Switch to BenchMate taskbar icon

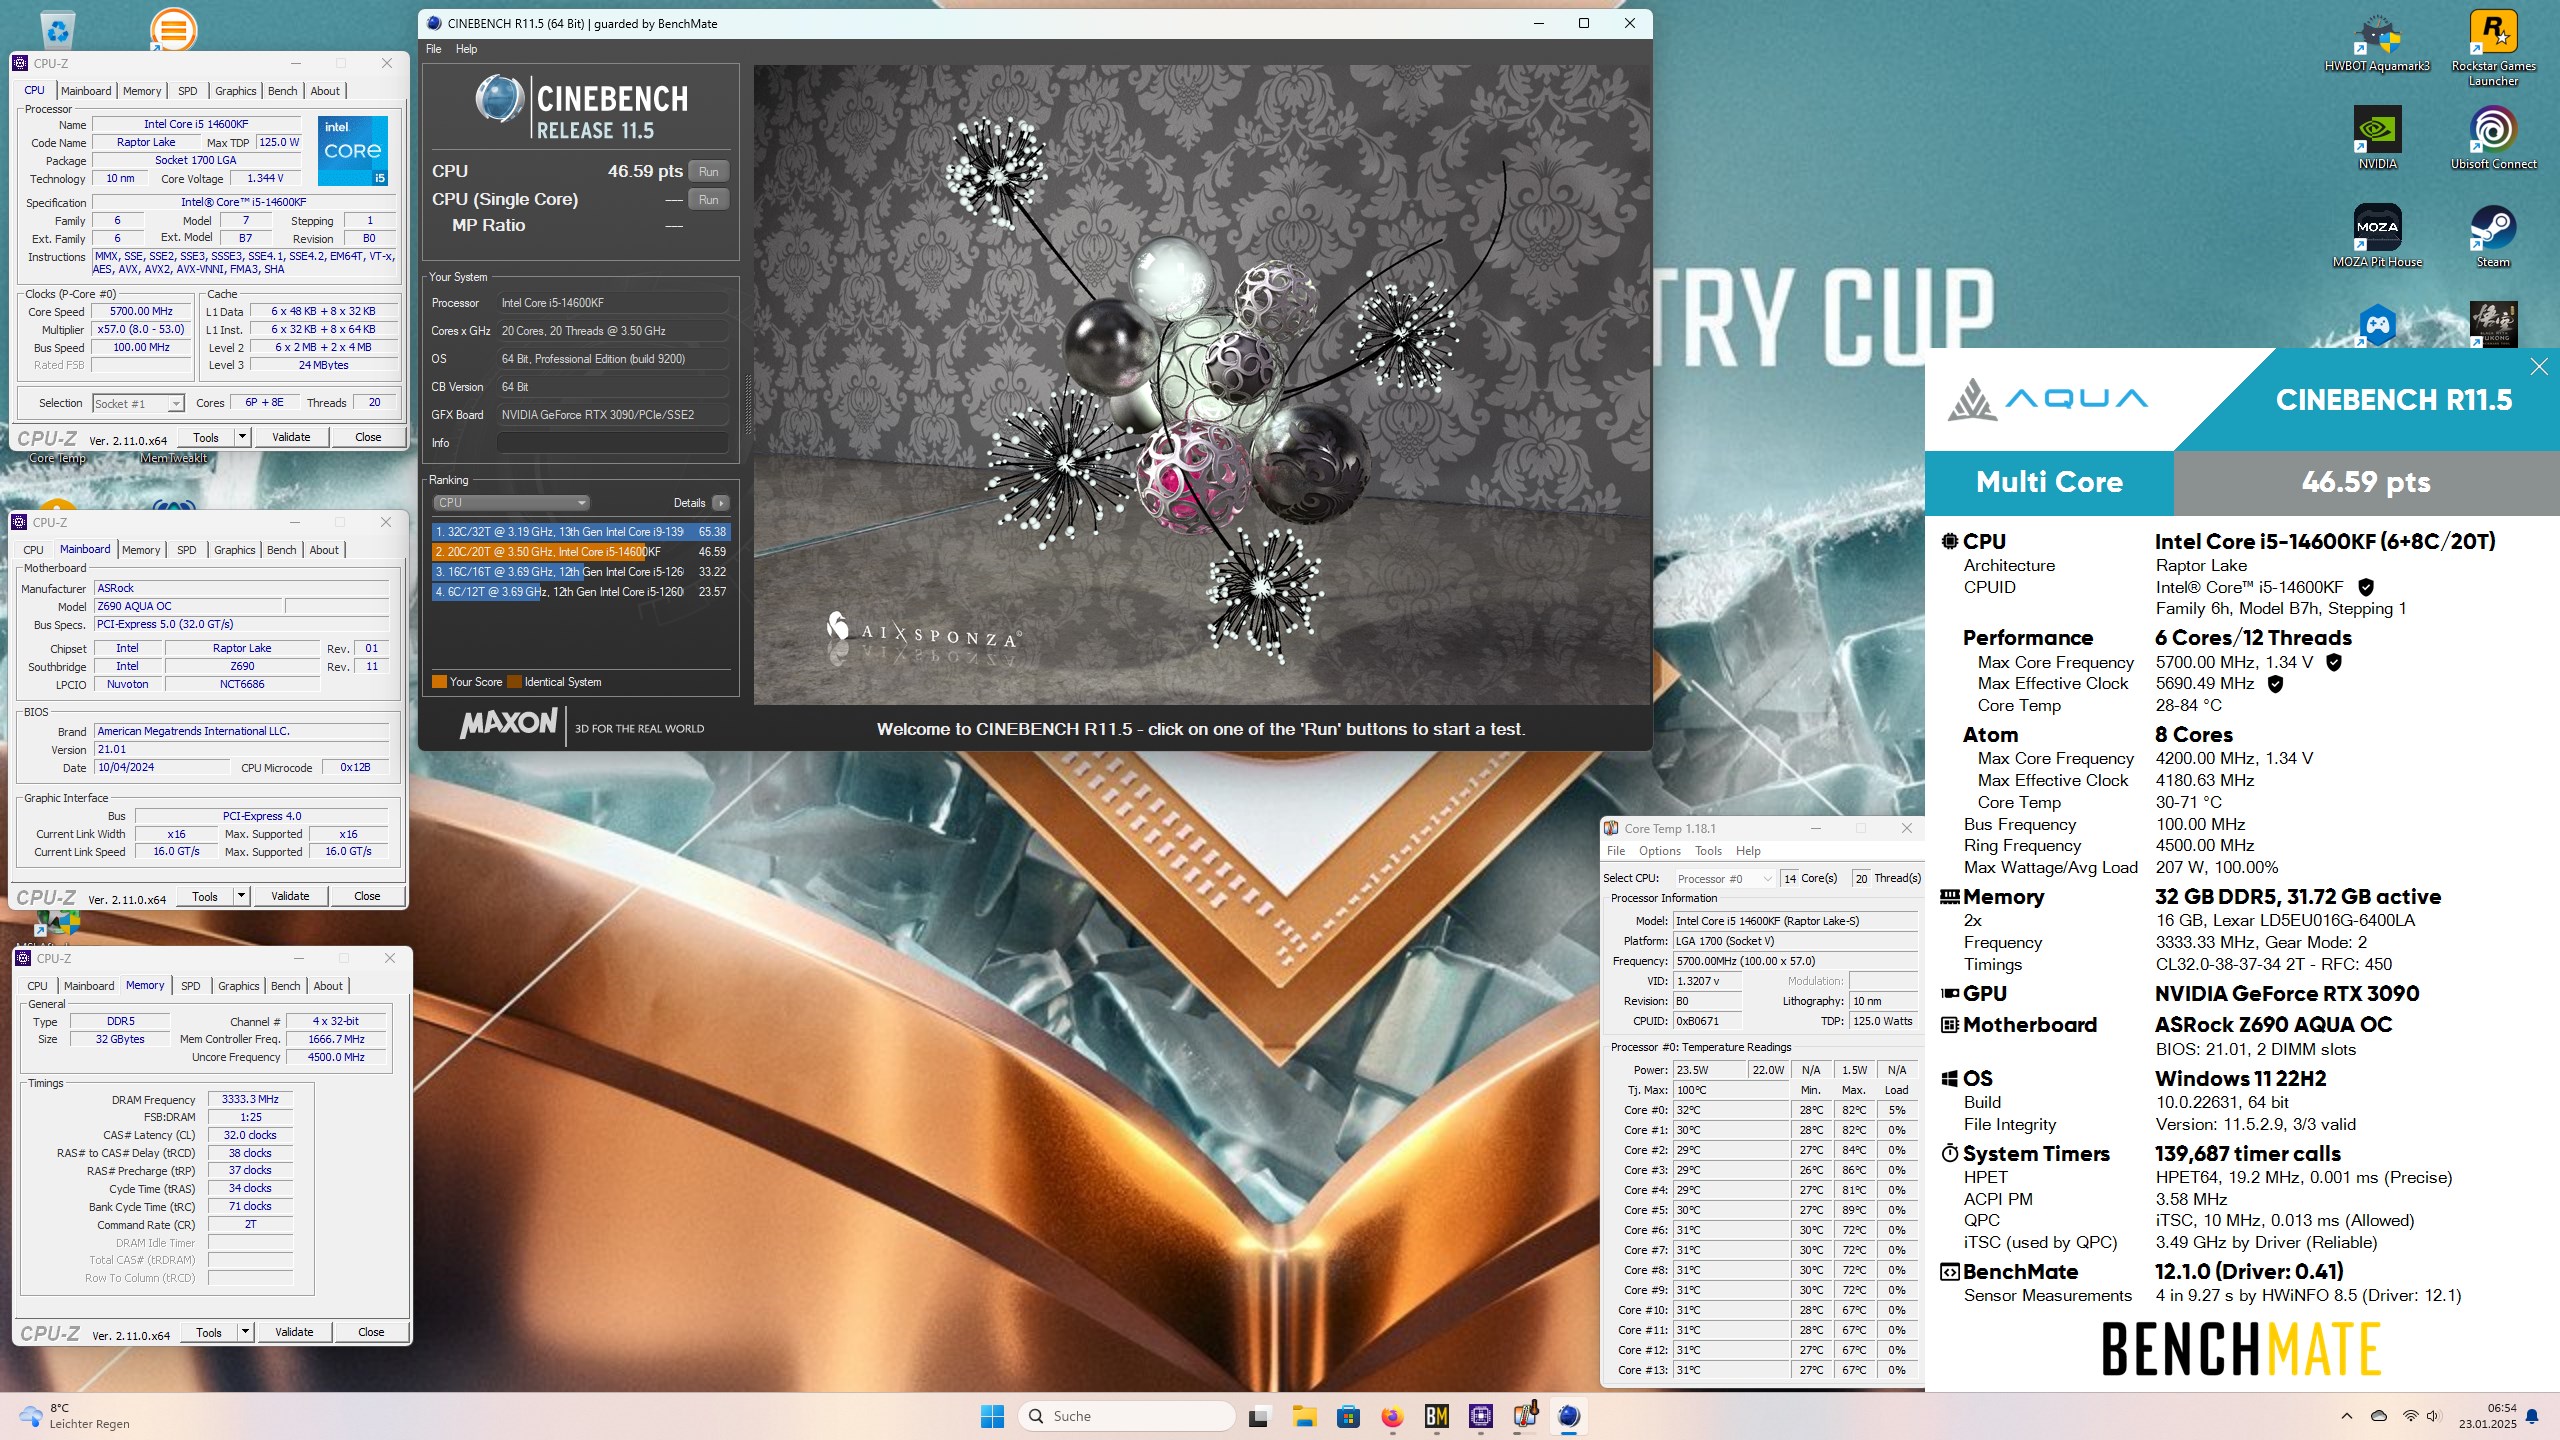coord(1437,1416)
